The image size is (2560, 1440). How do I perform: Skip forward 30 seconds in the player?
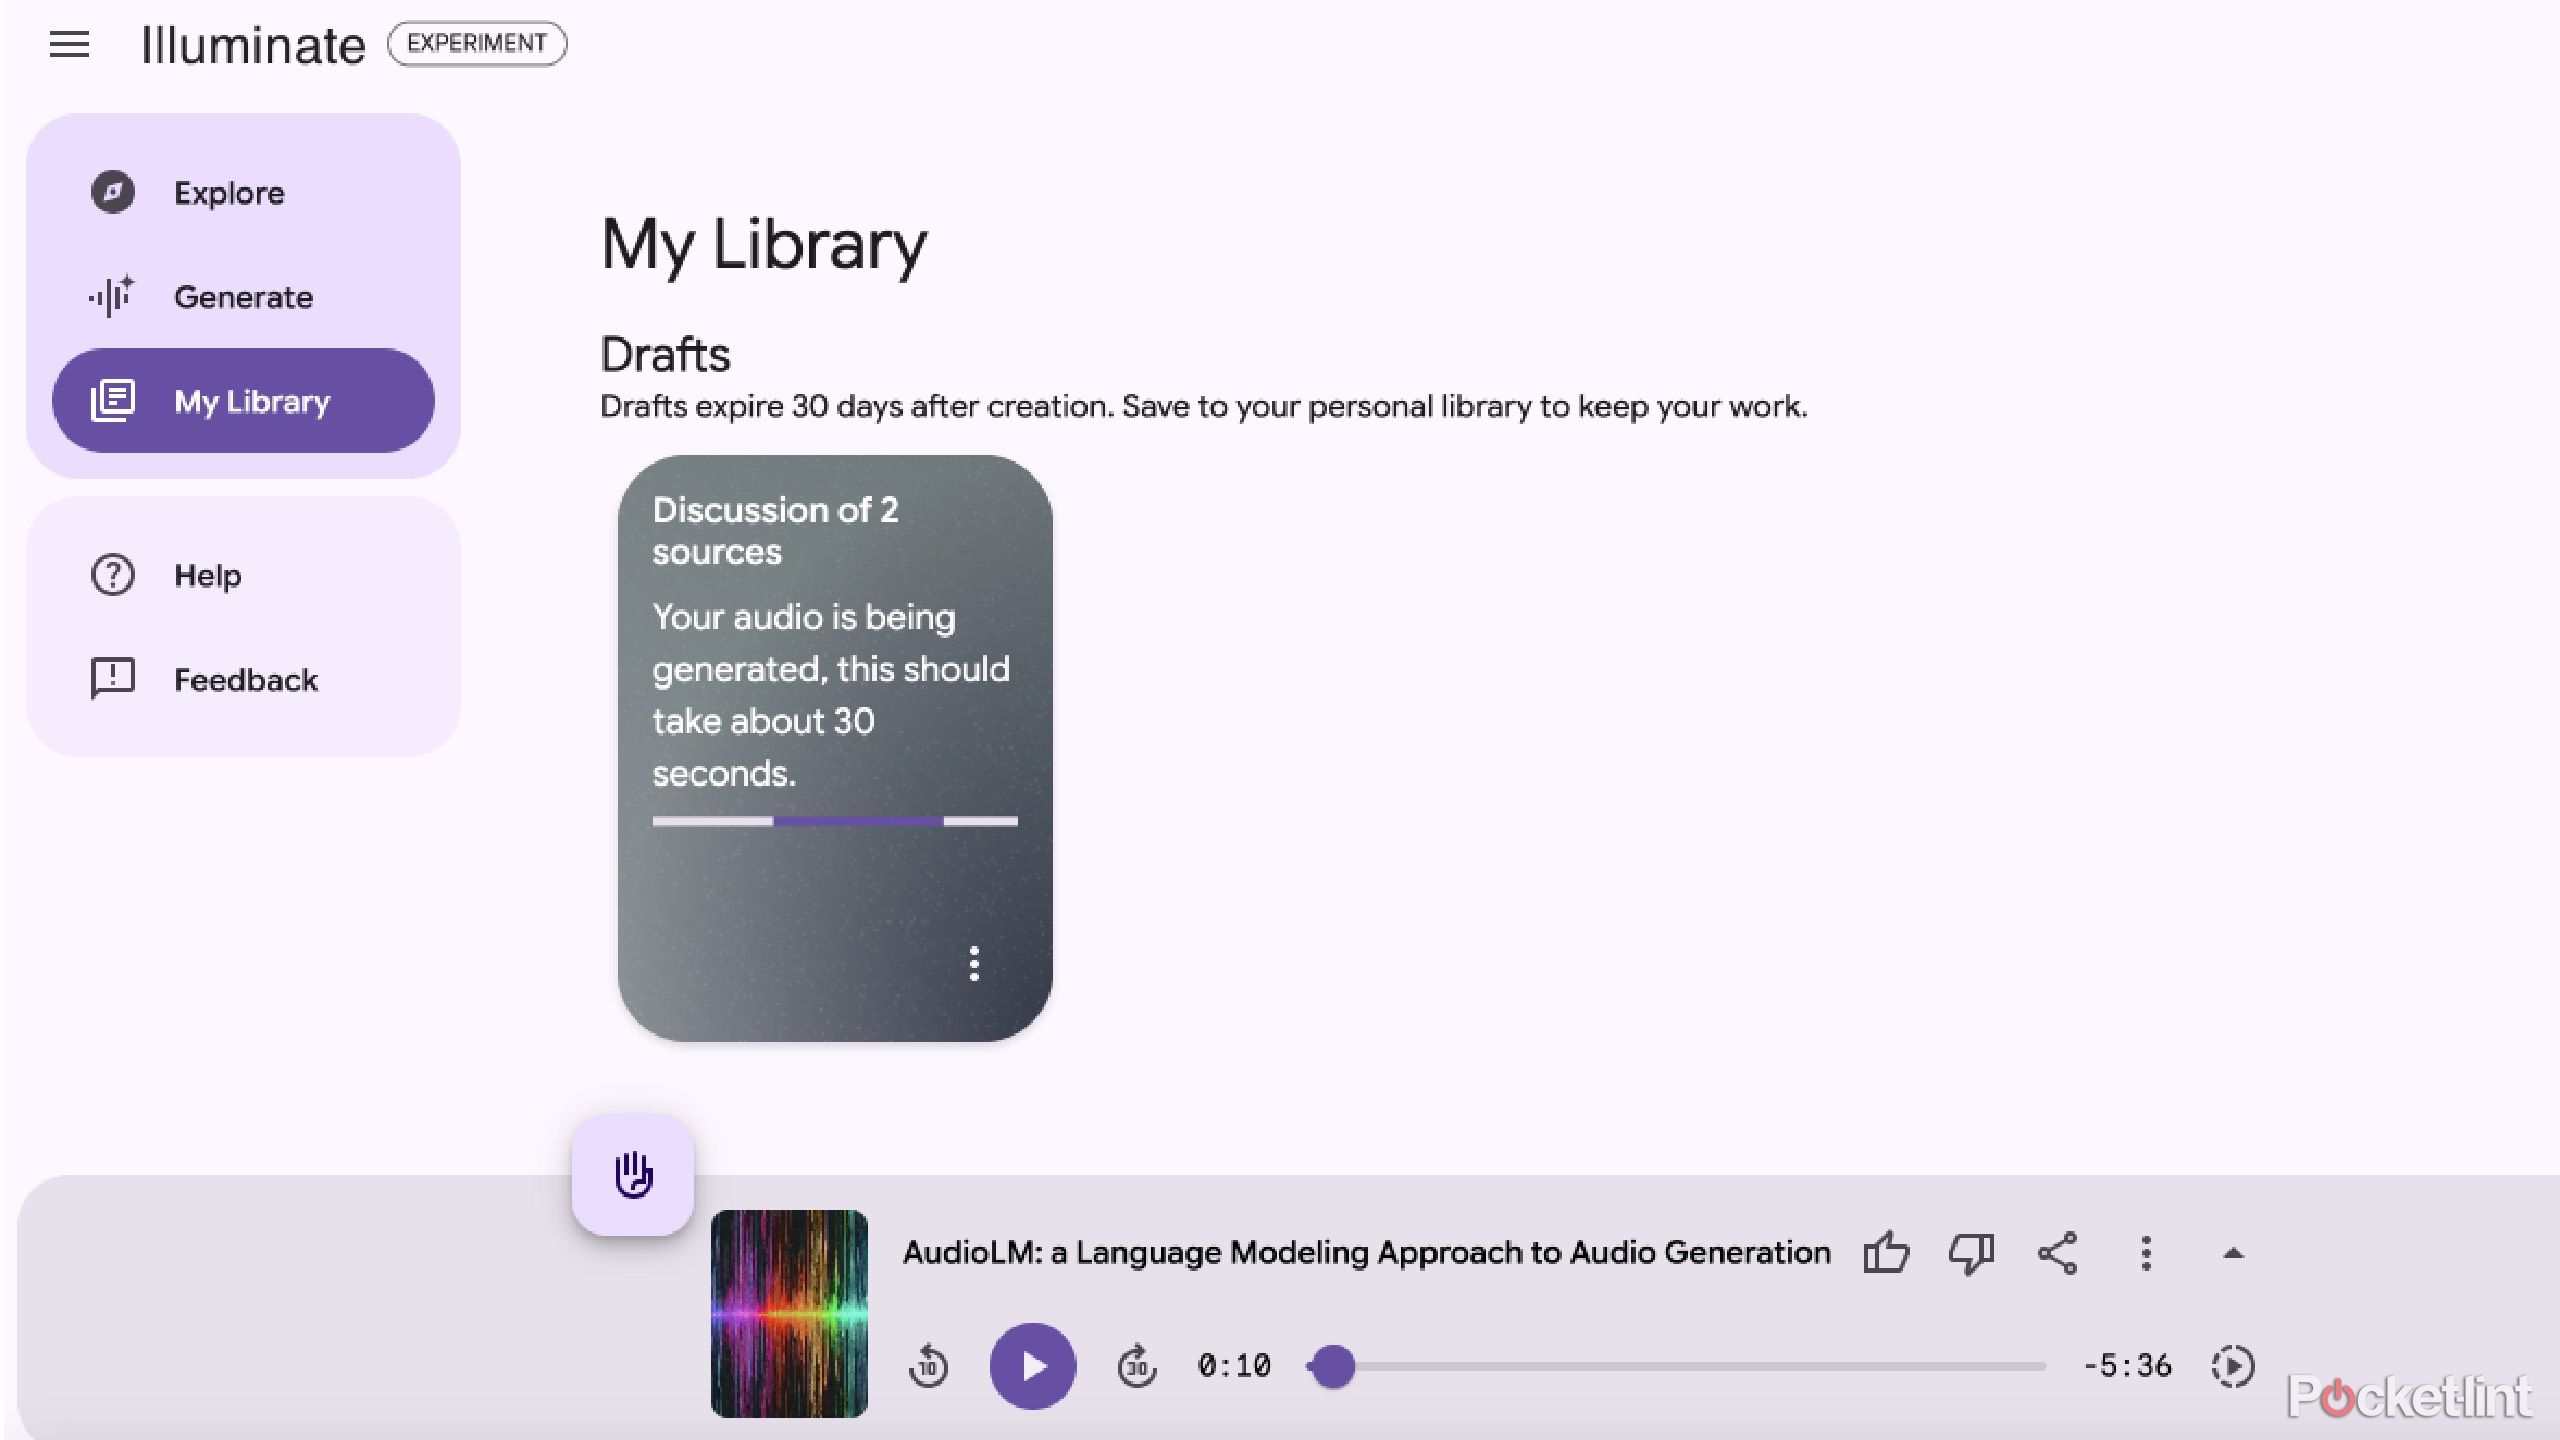point(1137,1366)
